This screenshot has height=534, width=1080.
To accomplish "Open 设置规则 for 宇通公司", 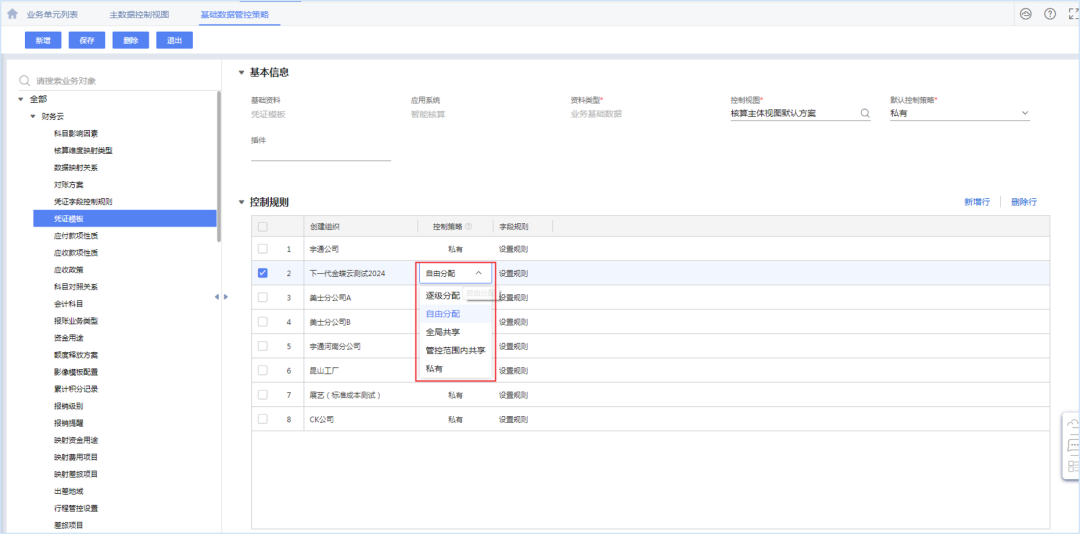I will [513, 249].
